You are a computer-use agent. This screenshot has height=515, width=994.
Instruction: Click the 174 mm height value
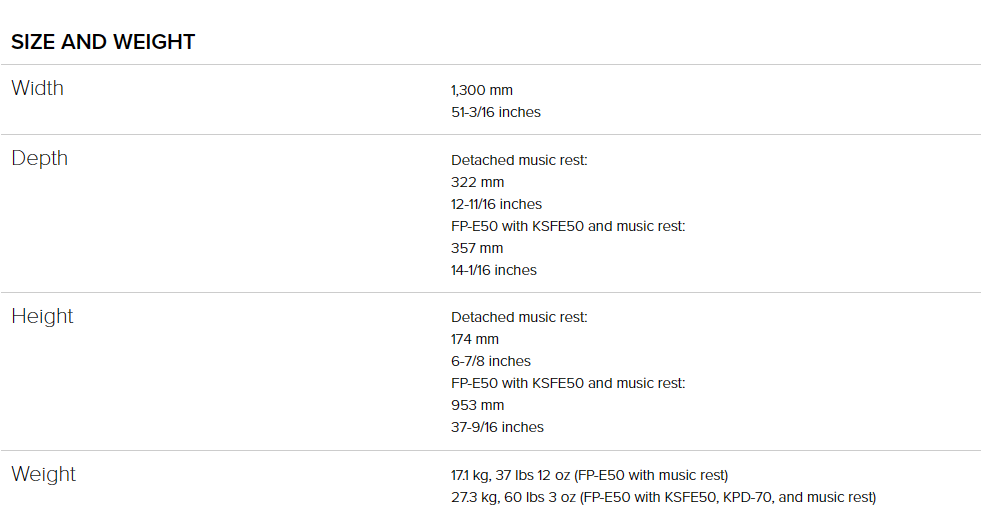[475, 339]
